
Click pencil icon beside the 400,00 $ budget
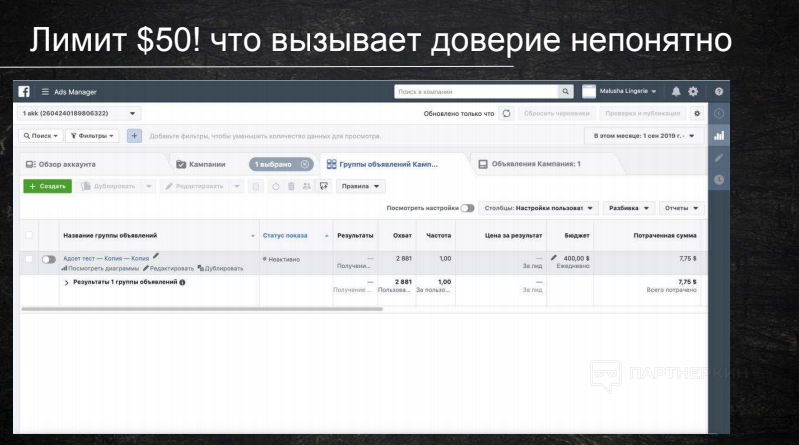point(554,258)
